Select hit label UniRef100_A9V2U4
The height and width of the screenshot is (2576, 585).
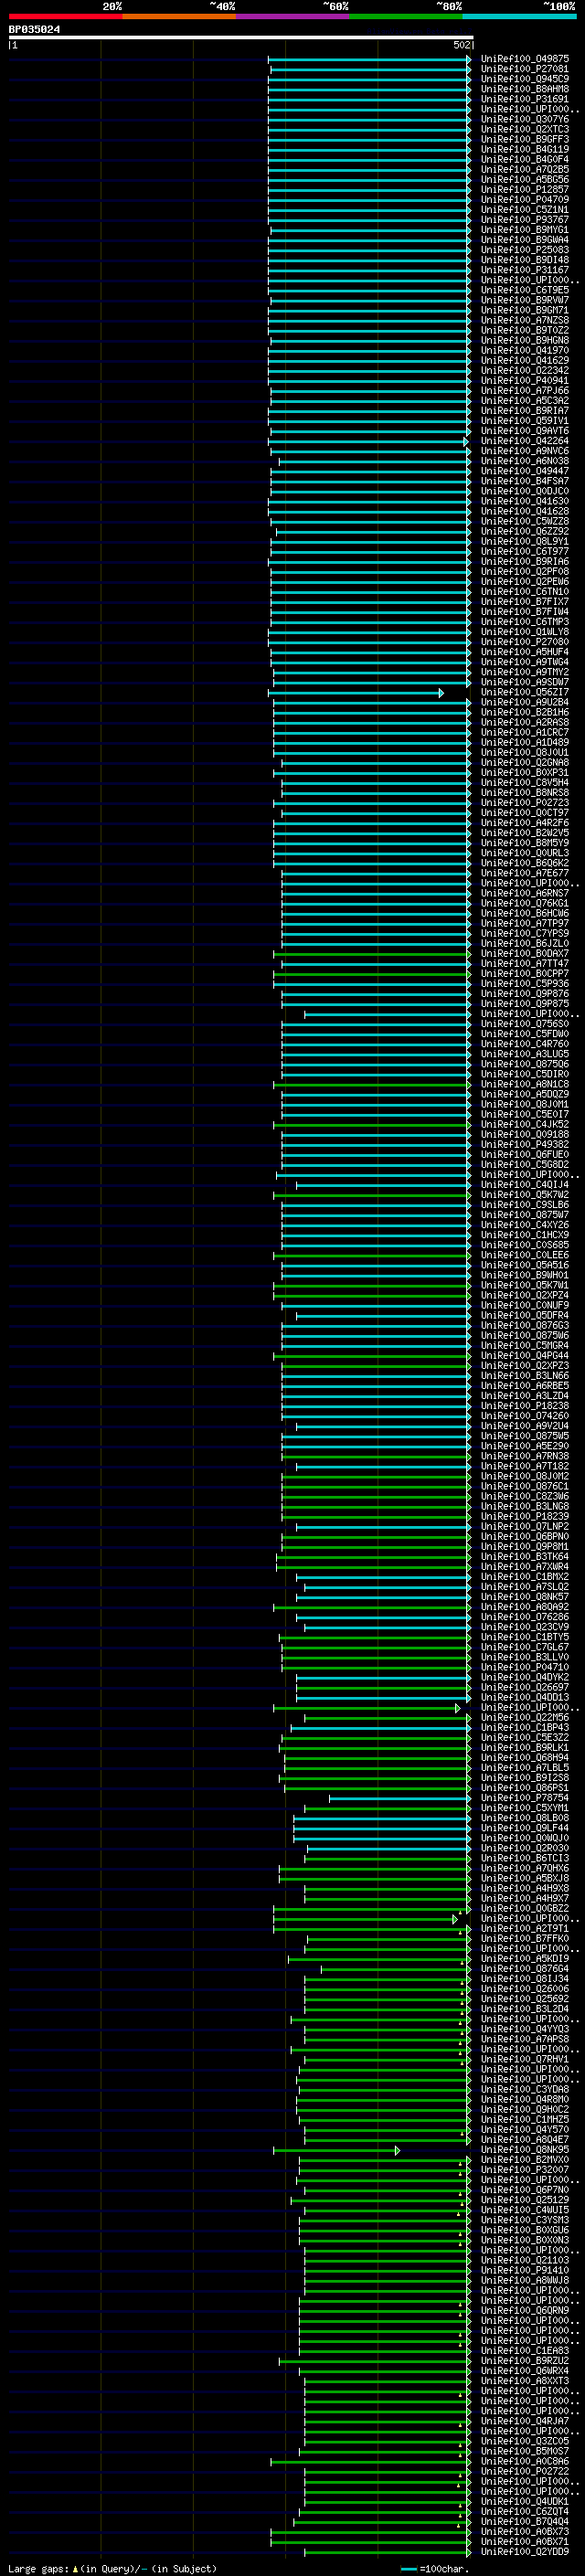(525, 1426)
